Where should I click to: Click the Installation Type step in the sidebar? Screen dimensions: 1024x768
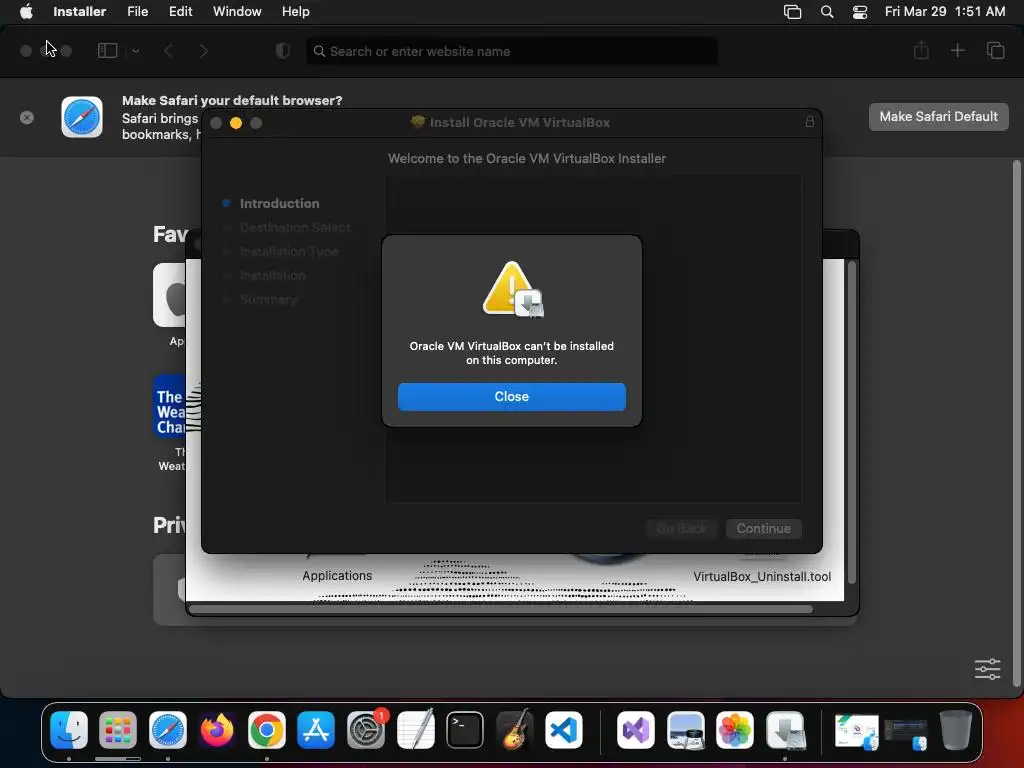[x=289, y=251]
